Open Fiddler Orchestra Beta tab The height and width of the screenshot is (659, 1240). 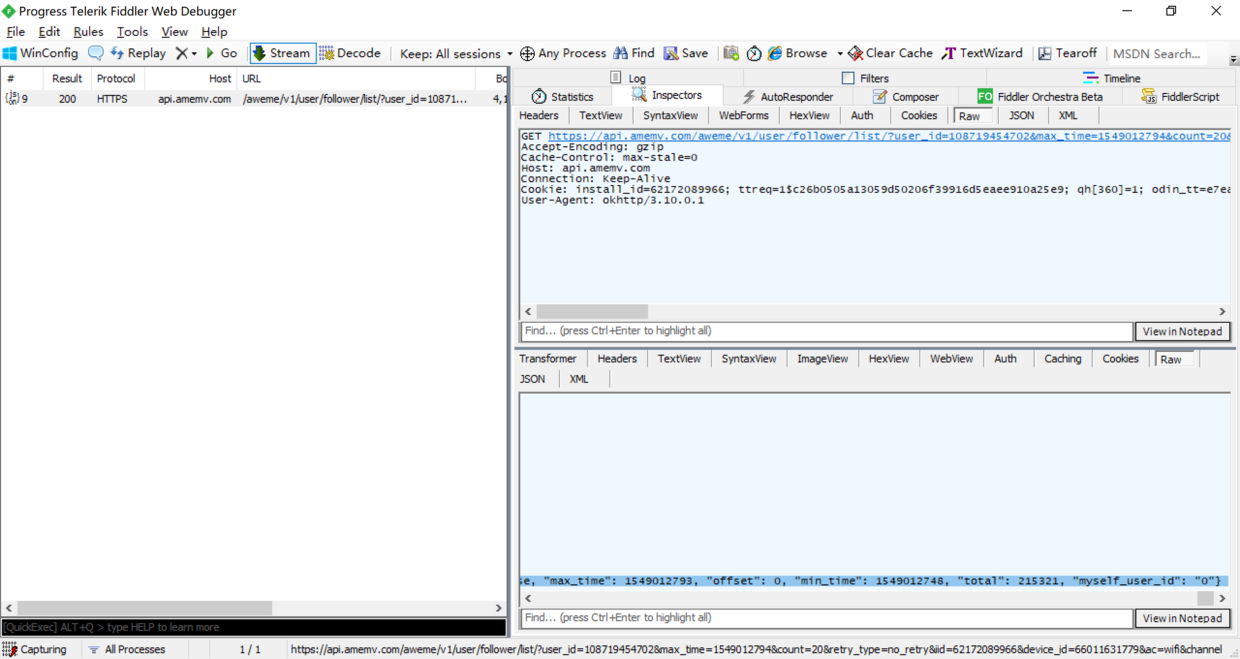click(1040, 96)
